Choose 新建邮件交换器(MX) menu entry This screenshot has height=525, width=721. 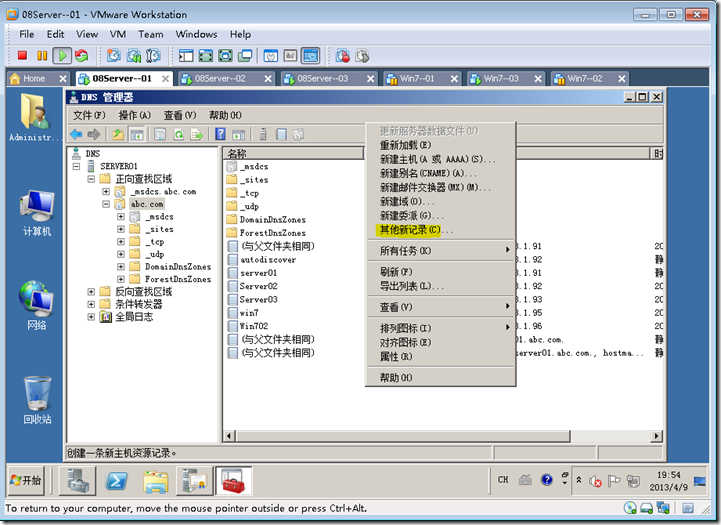[441, 187]
